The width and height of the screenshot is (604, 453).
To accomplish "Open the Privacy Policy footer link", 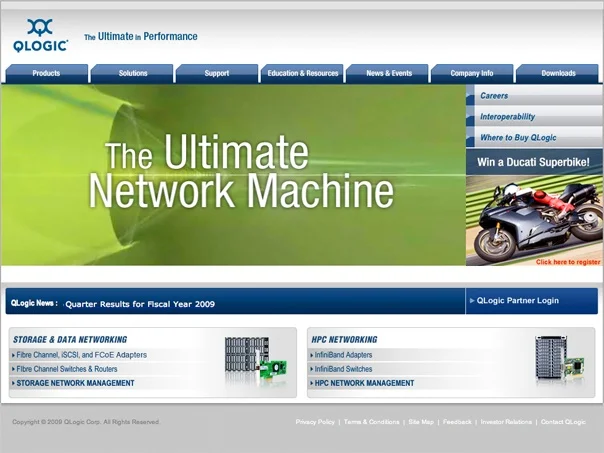I will click(315, 422).
